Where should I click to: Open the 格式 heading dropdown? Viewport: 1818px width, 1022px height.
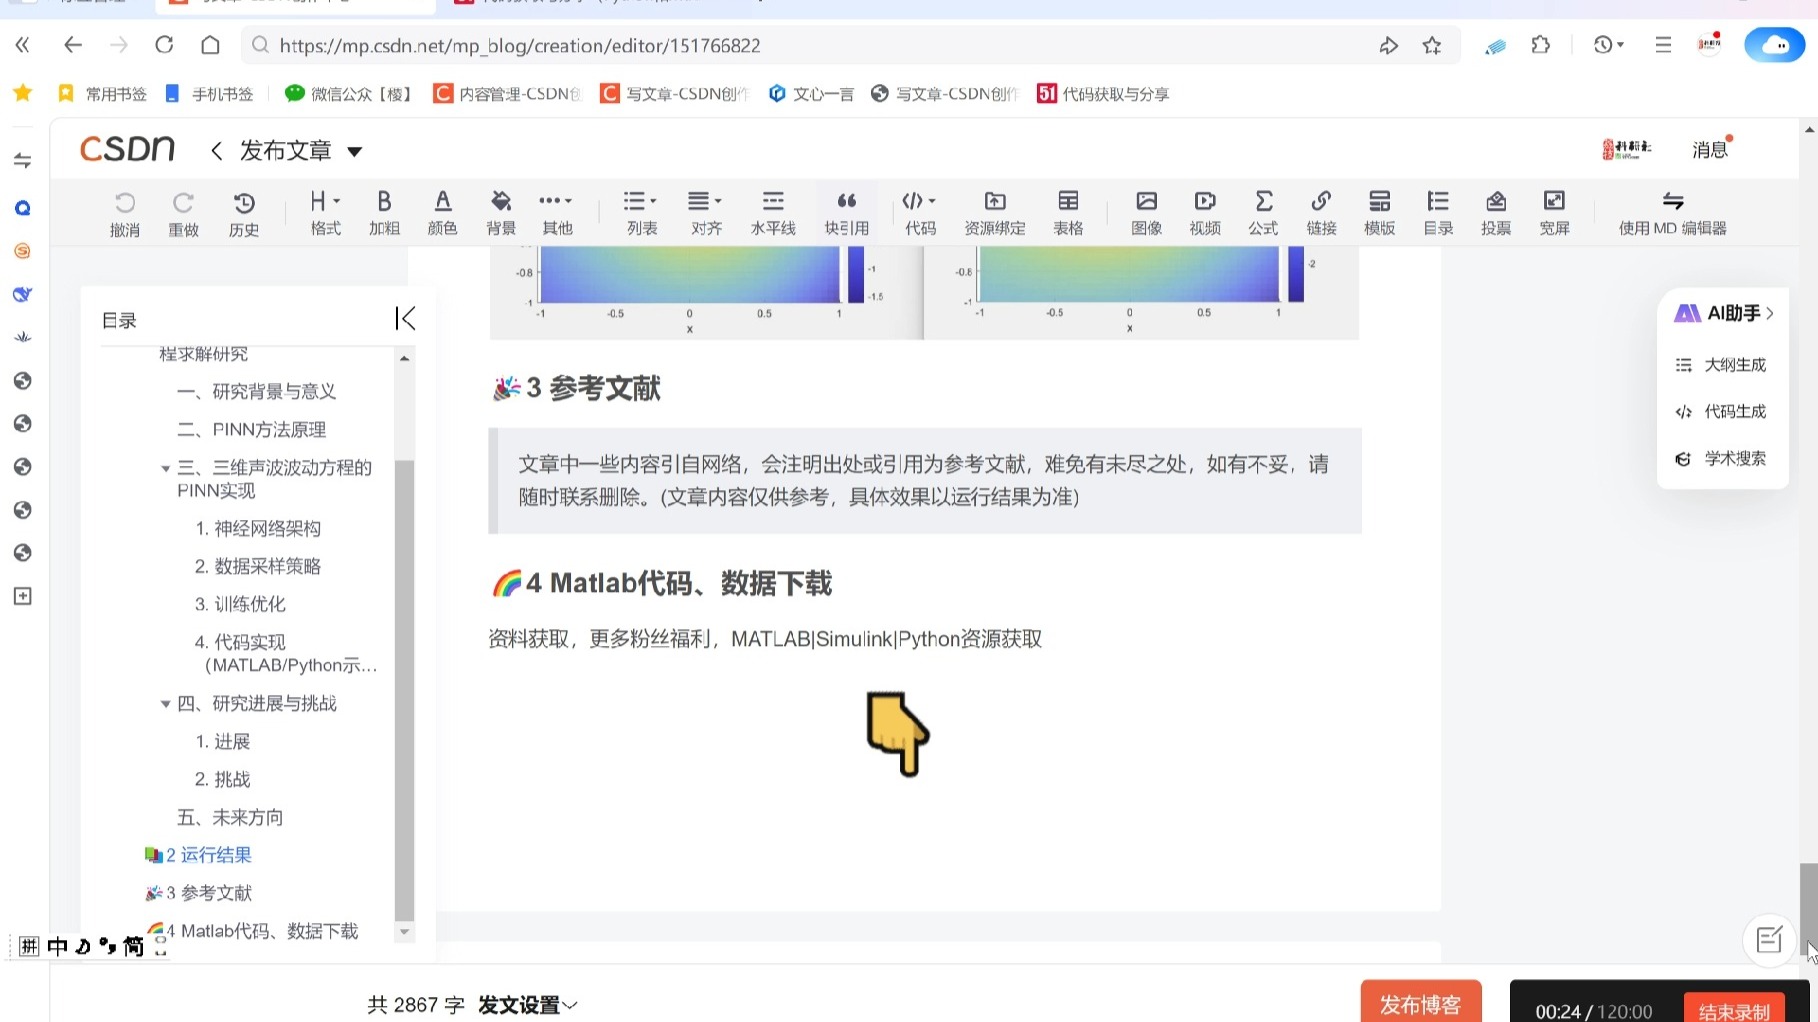pyautogui.click(x=324, y=211)
